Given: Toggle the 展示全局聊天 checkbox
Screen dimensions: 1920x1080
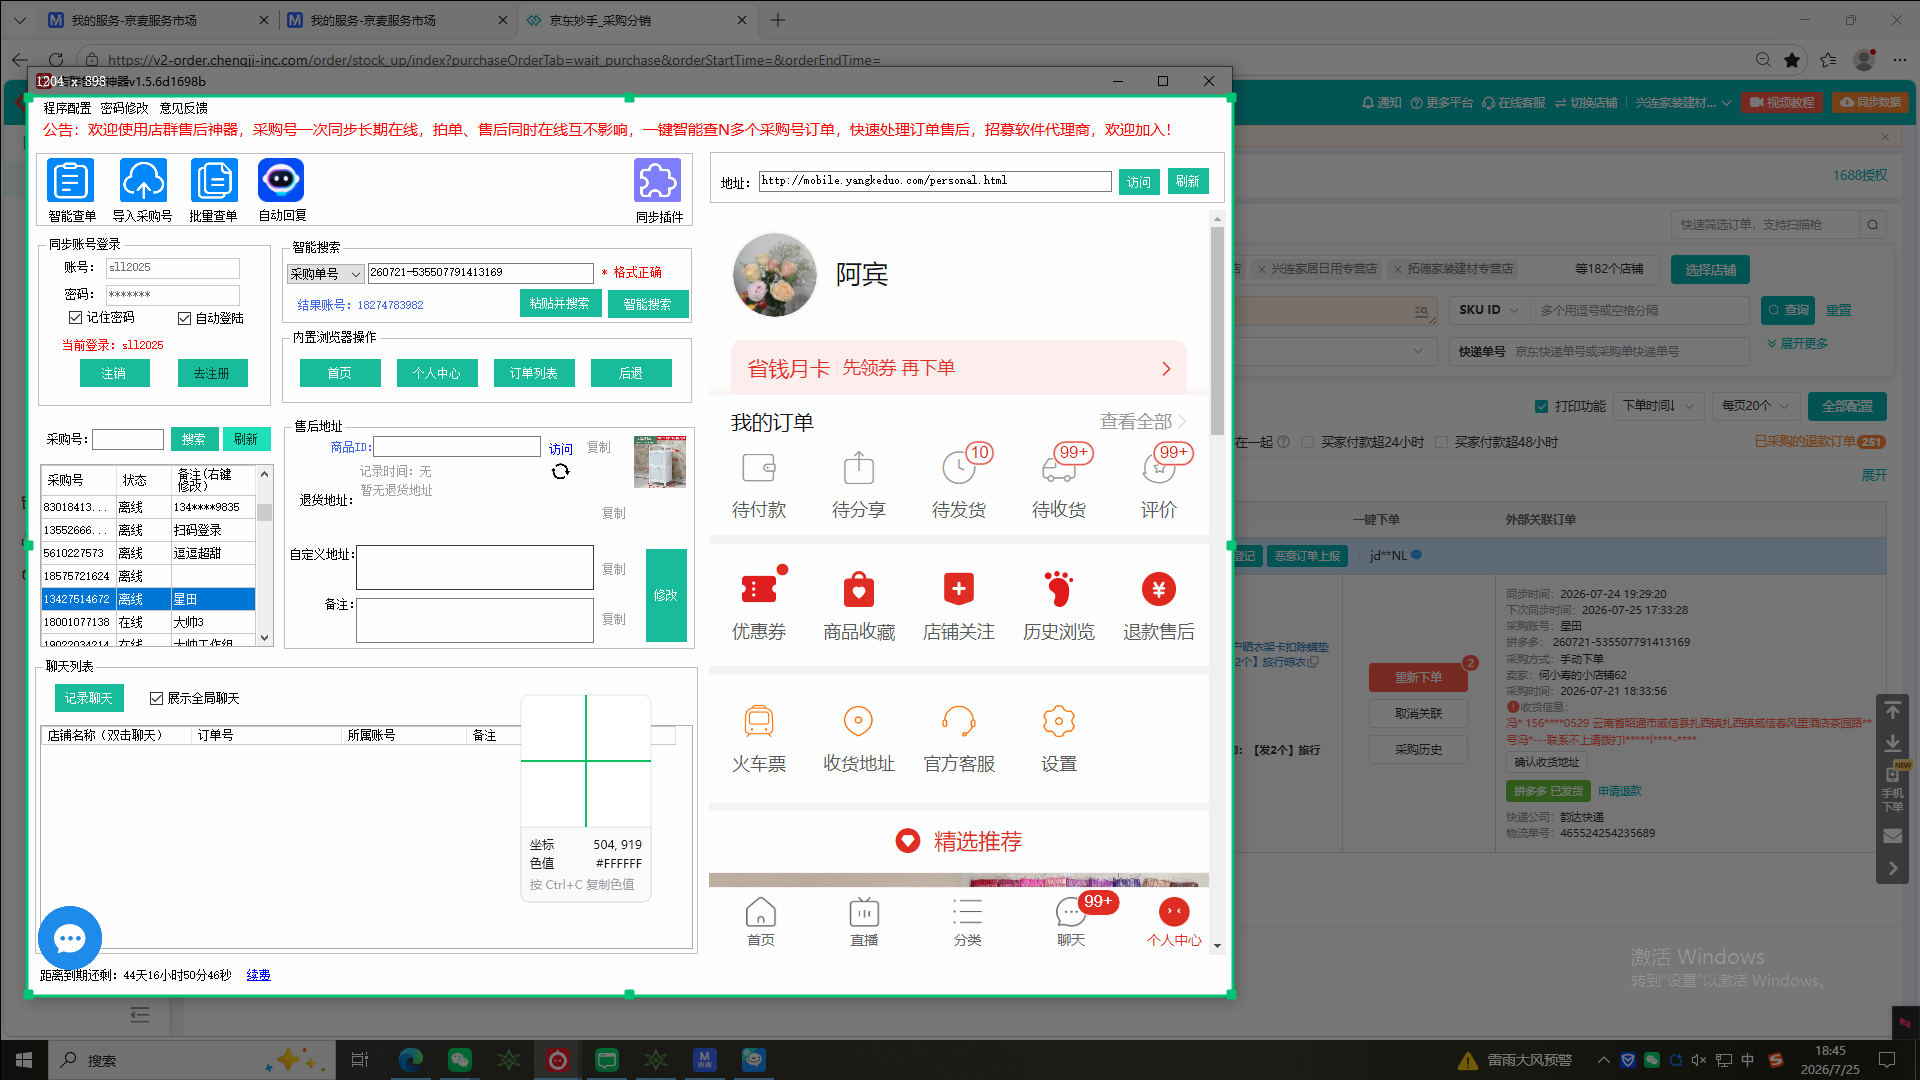Looking at the screenshot, I should 156,698.
